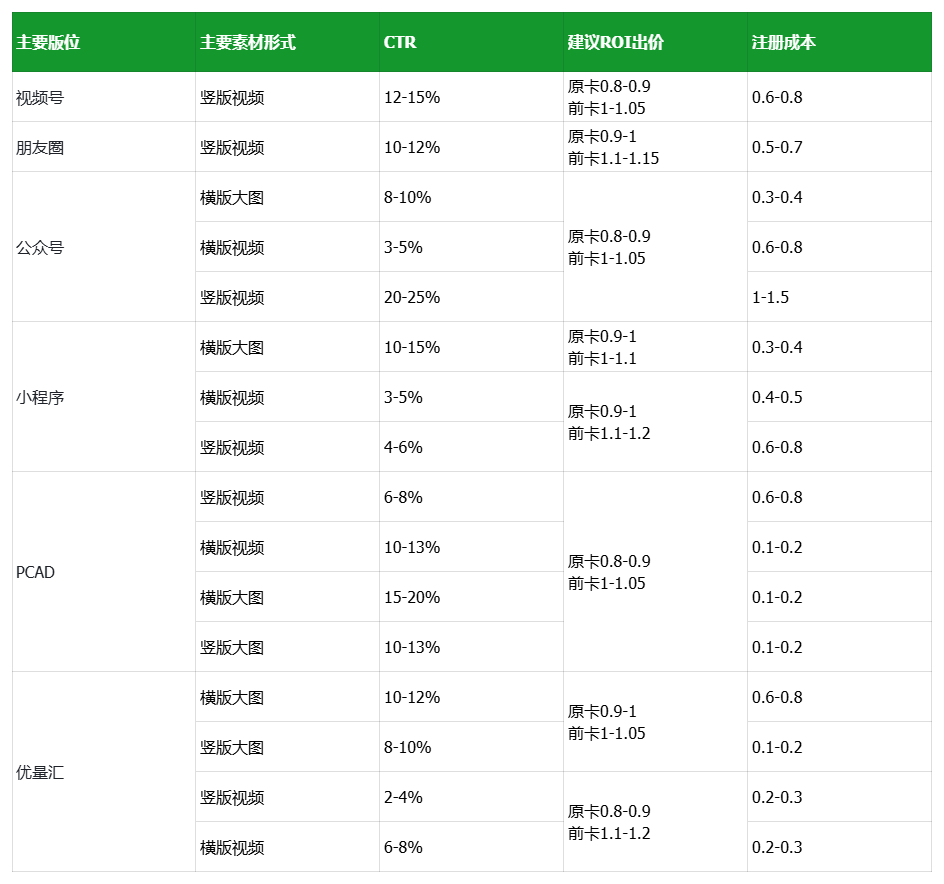Viewport: 944px width, 884px height.
Task: Click the 20-25% CTR cell
Action: 471,297
